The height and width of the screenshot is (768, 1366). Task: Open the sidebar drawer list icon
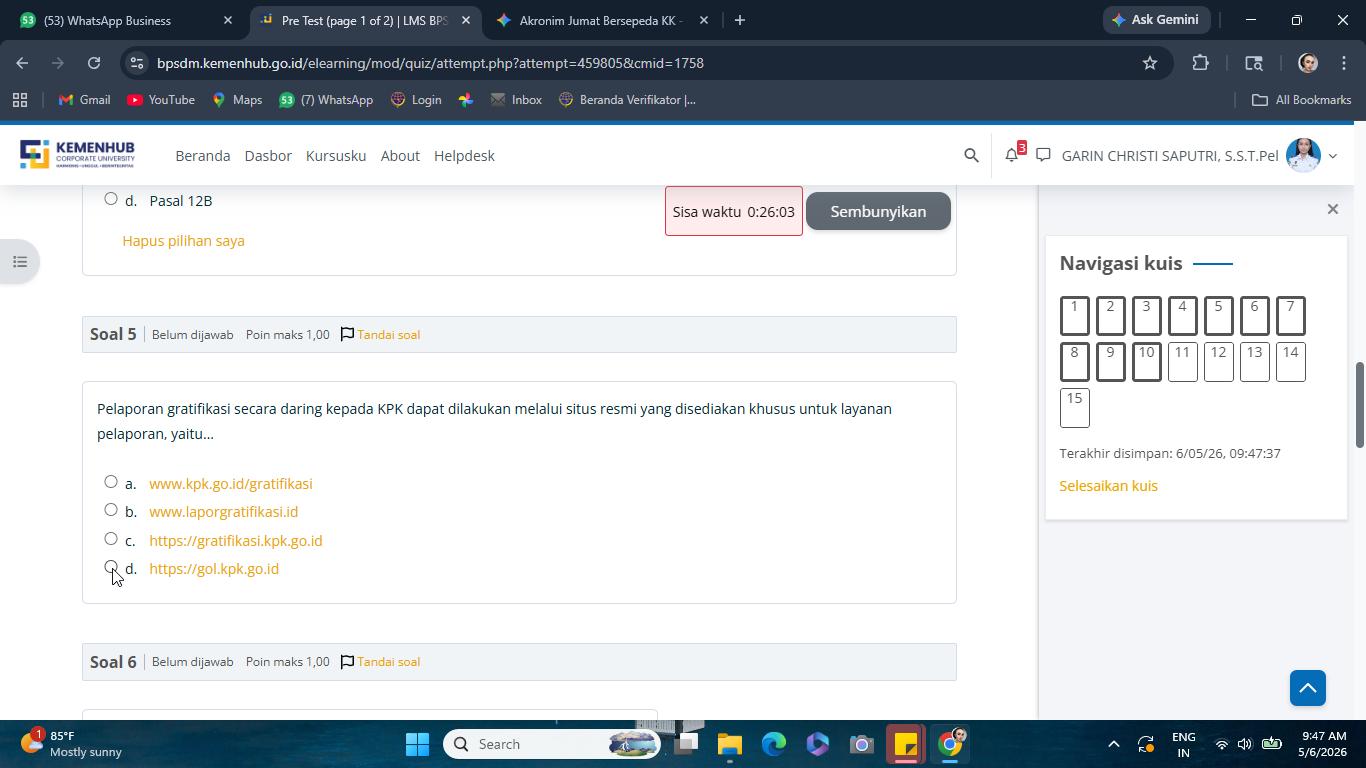click(x=20, y=262)
